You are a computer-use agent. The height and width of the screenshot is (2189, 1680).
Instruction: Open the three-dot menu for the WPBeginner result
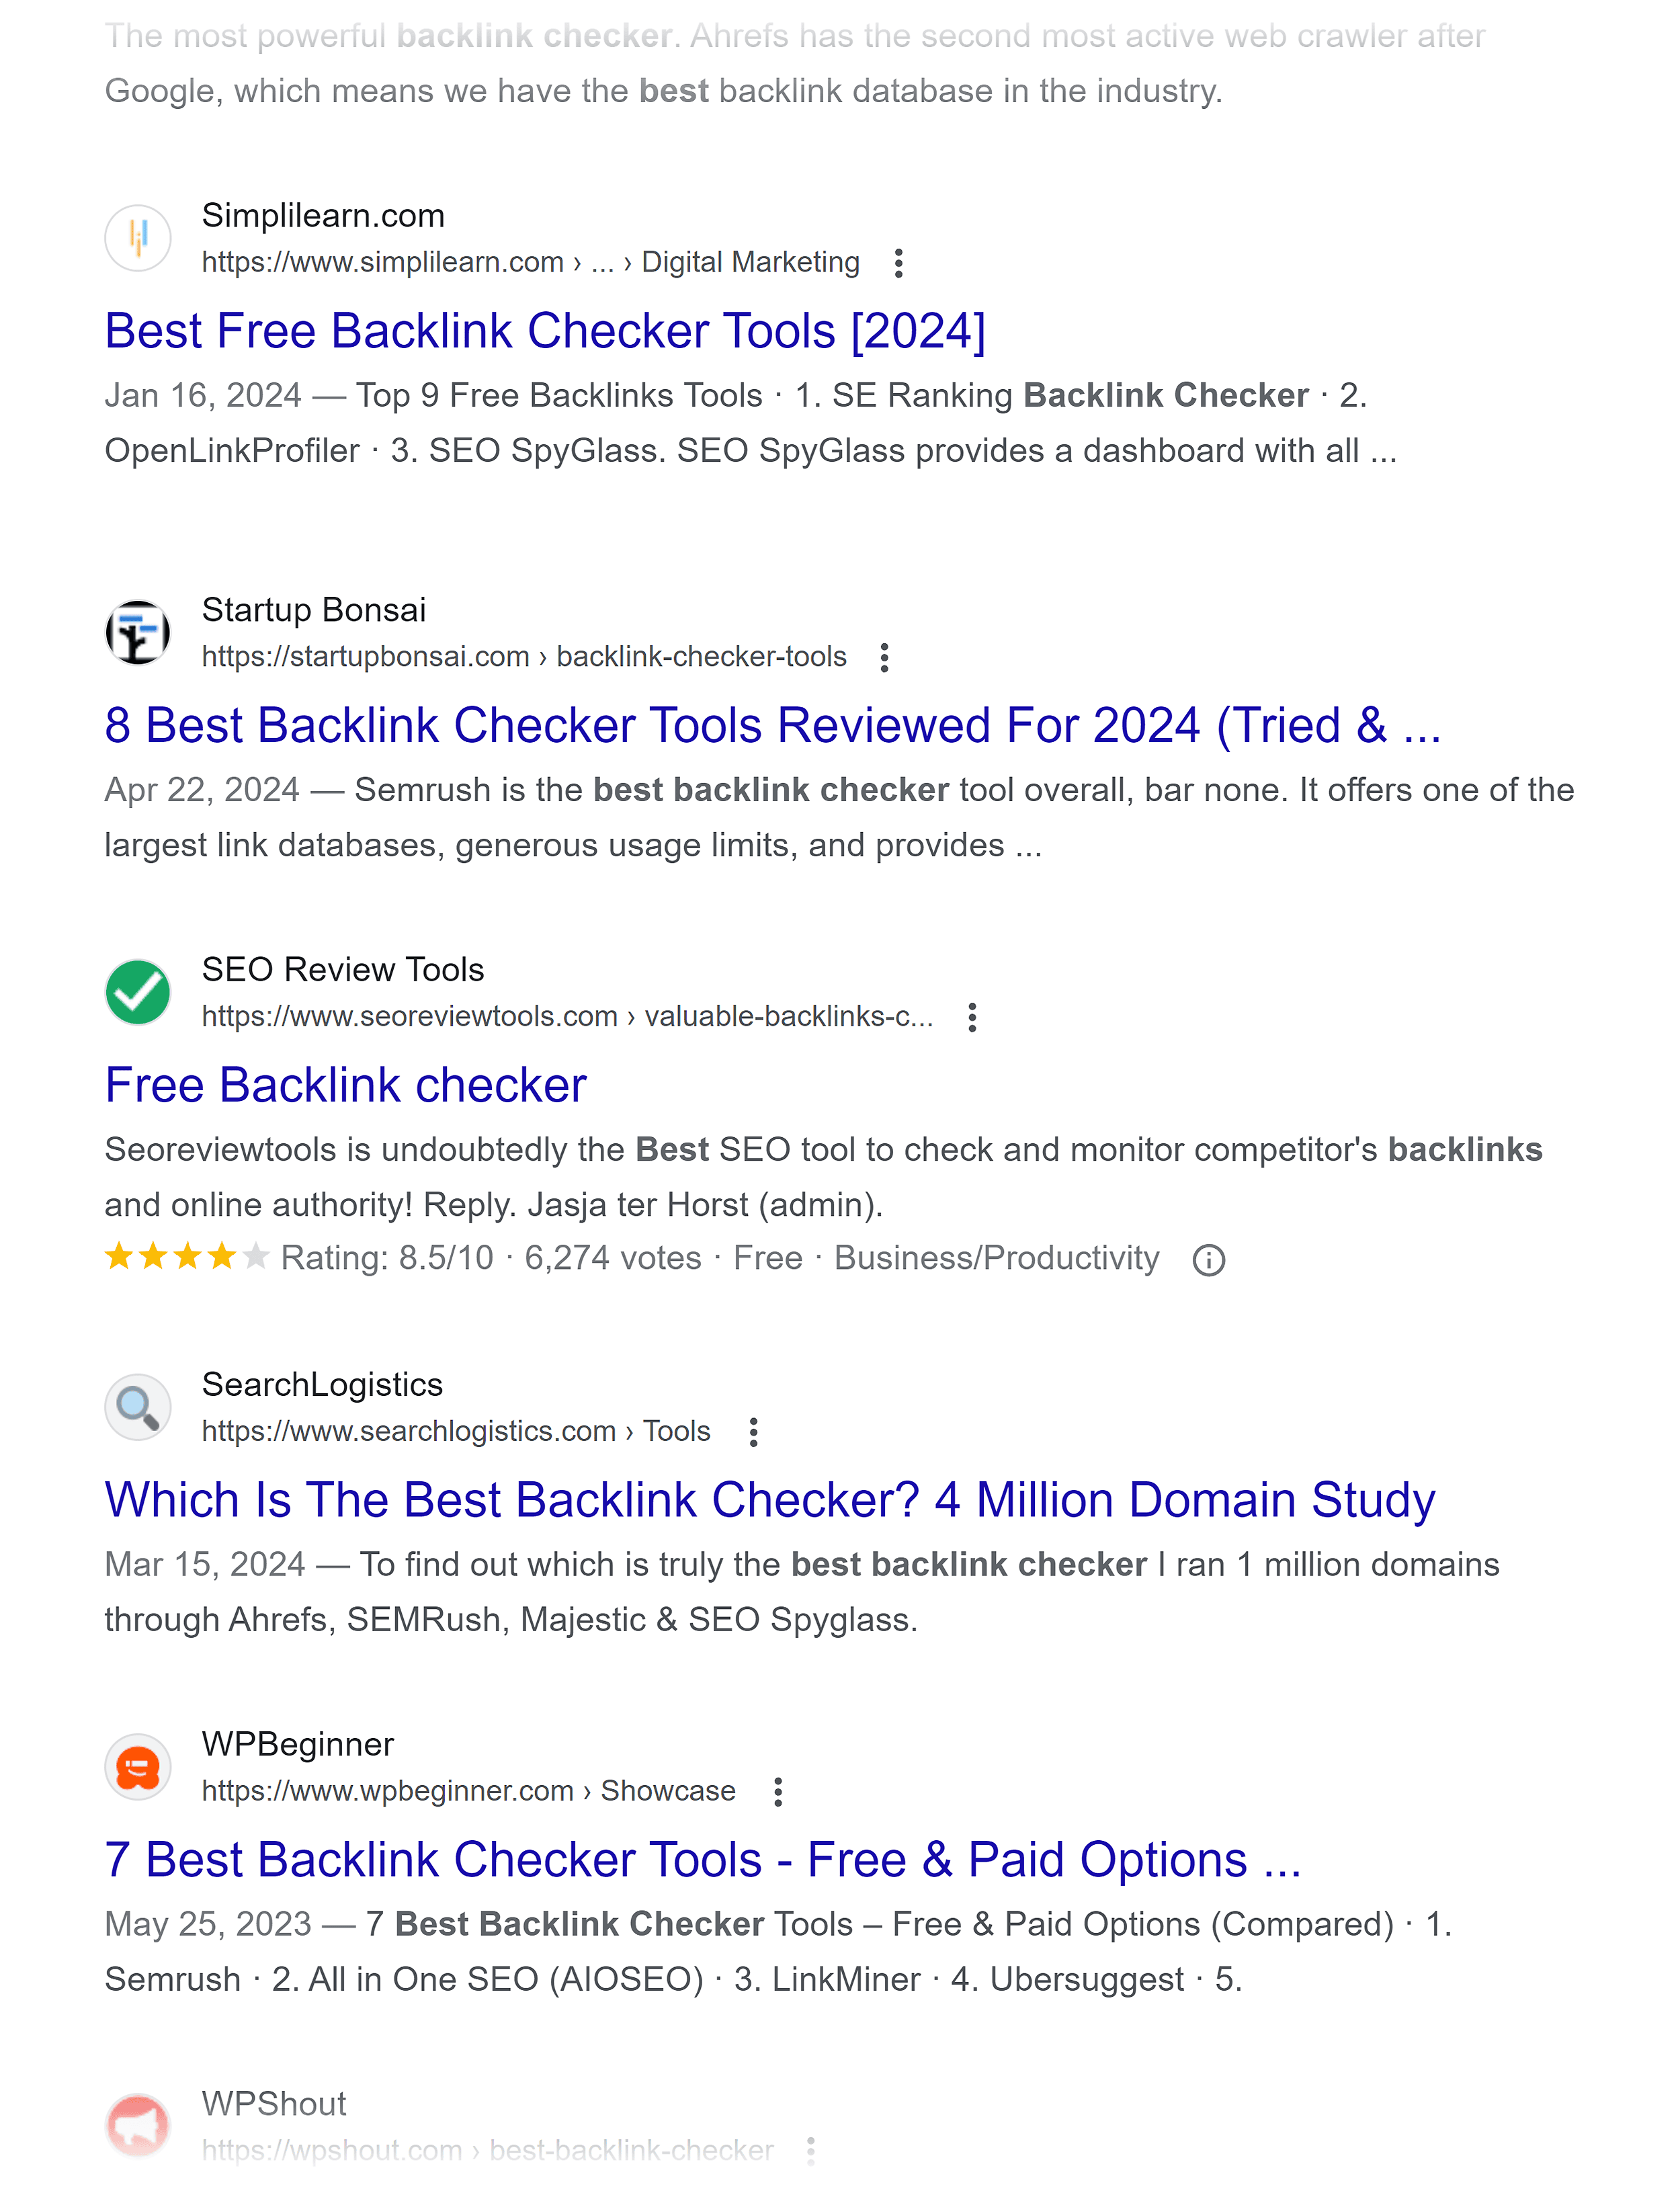pyautogui.click(x=779, y=1791)
